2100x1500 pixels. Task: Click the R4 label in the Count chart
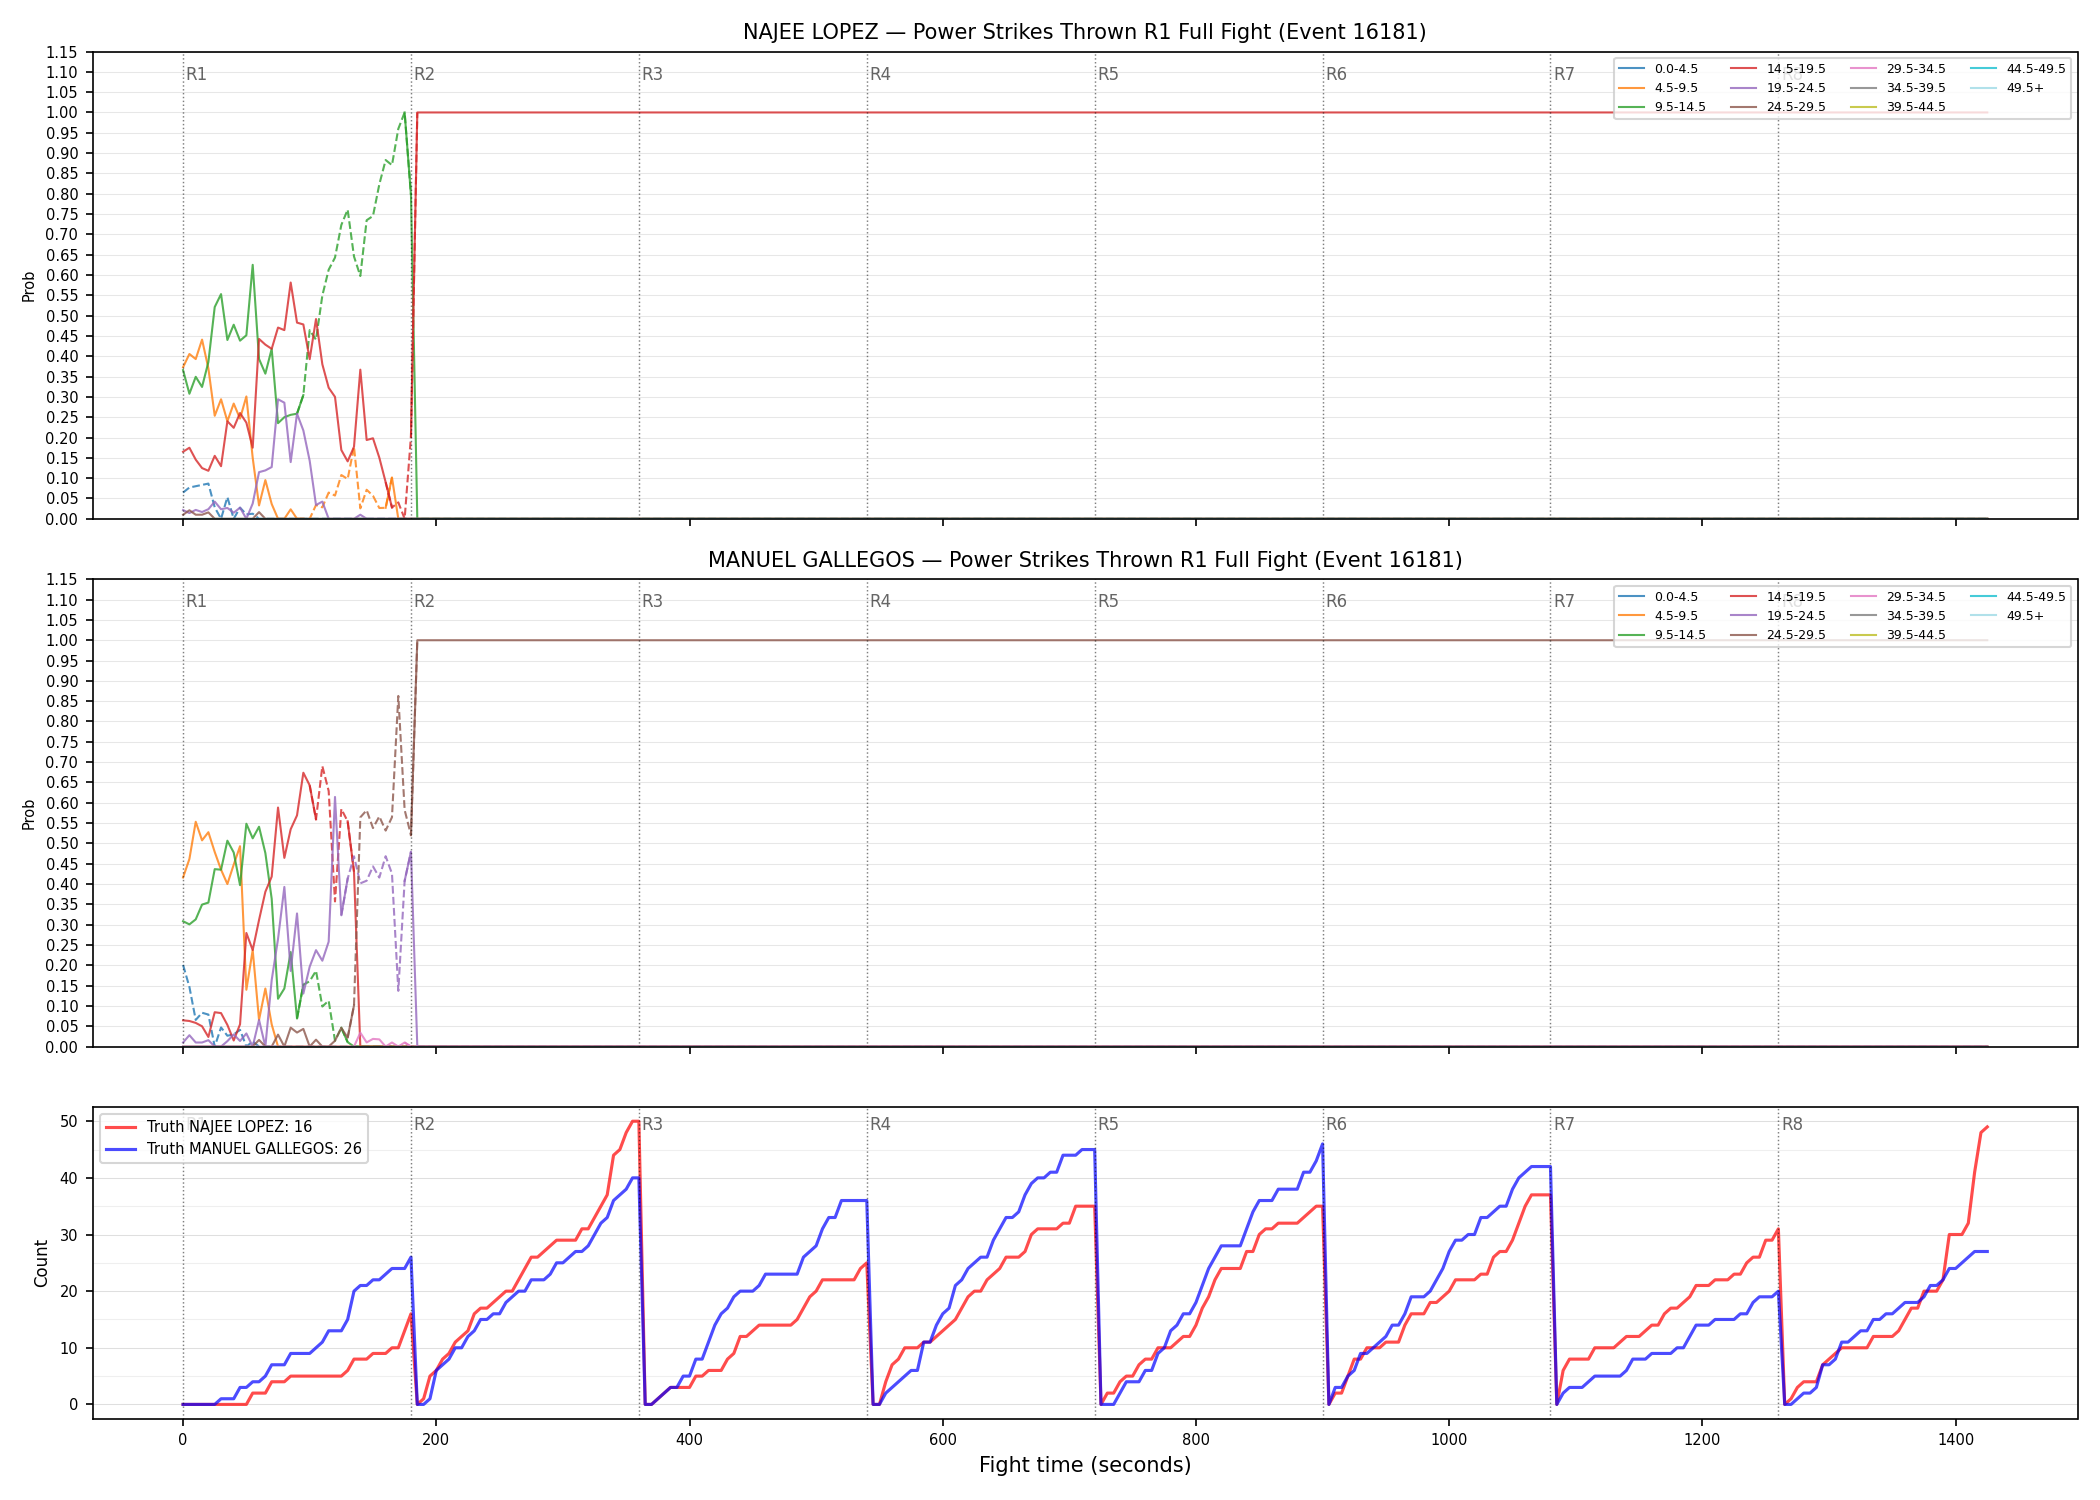880,1124
